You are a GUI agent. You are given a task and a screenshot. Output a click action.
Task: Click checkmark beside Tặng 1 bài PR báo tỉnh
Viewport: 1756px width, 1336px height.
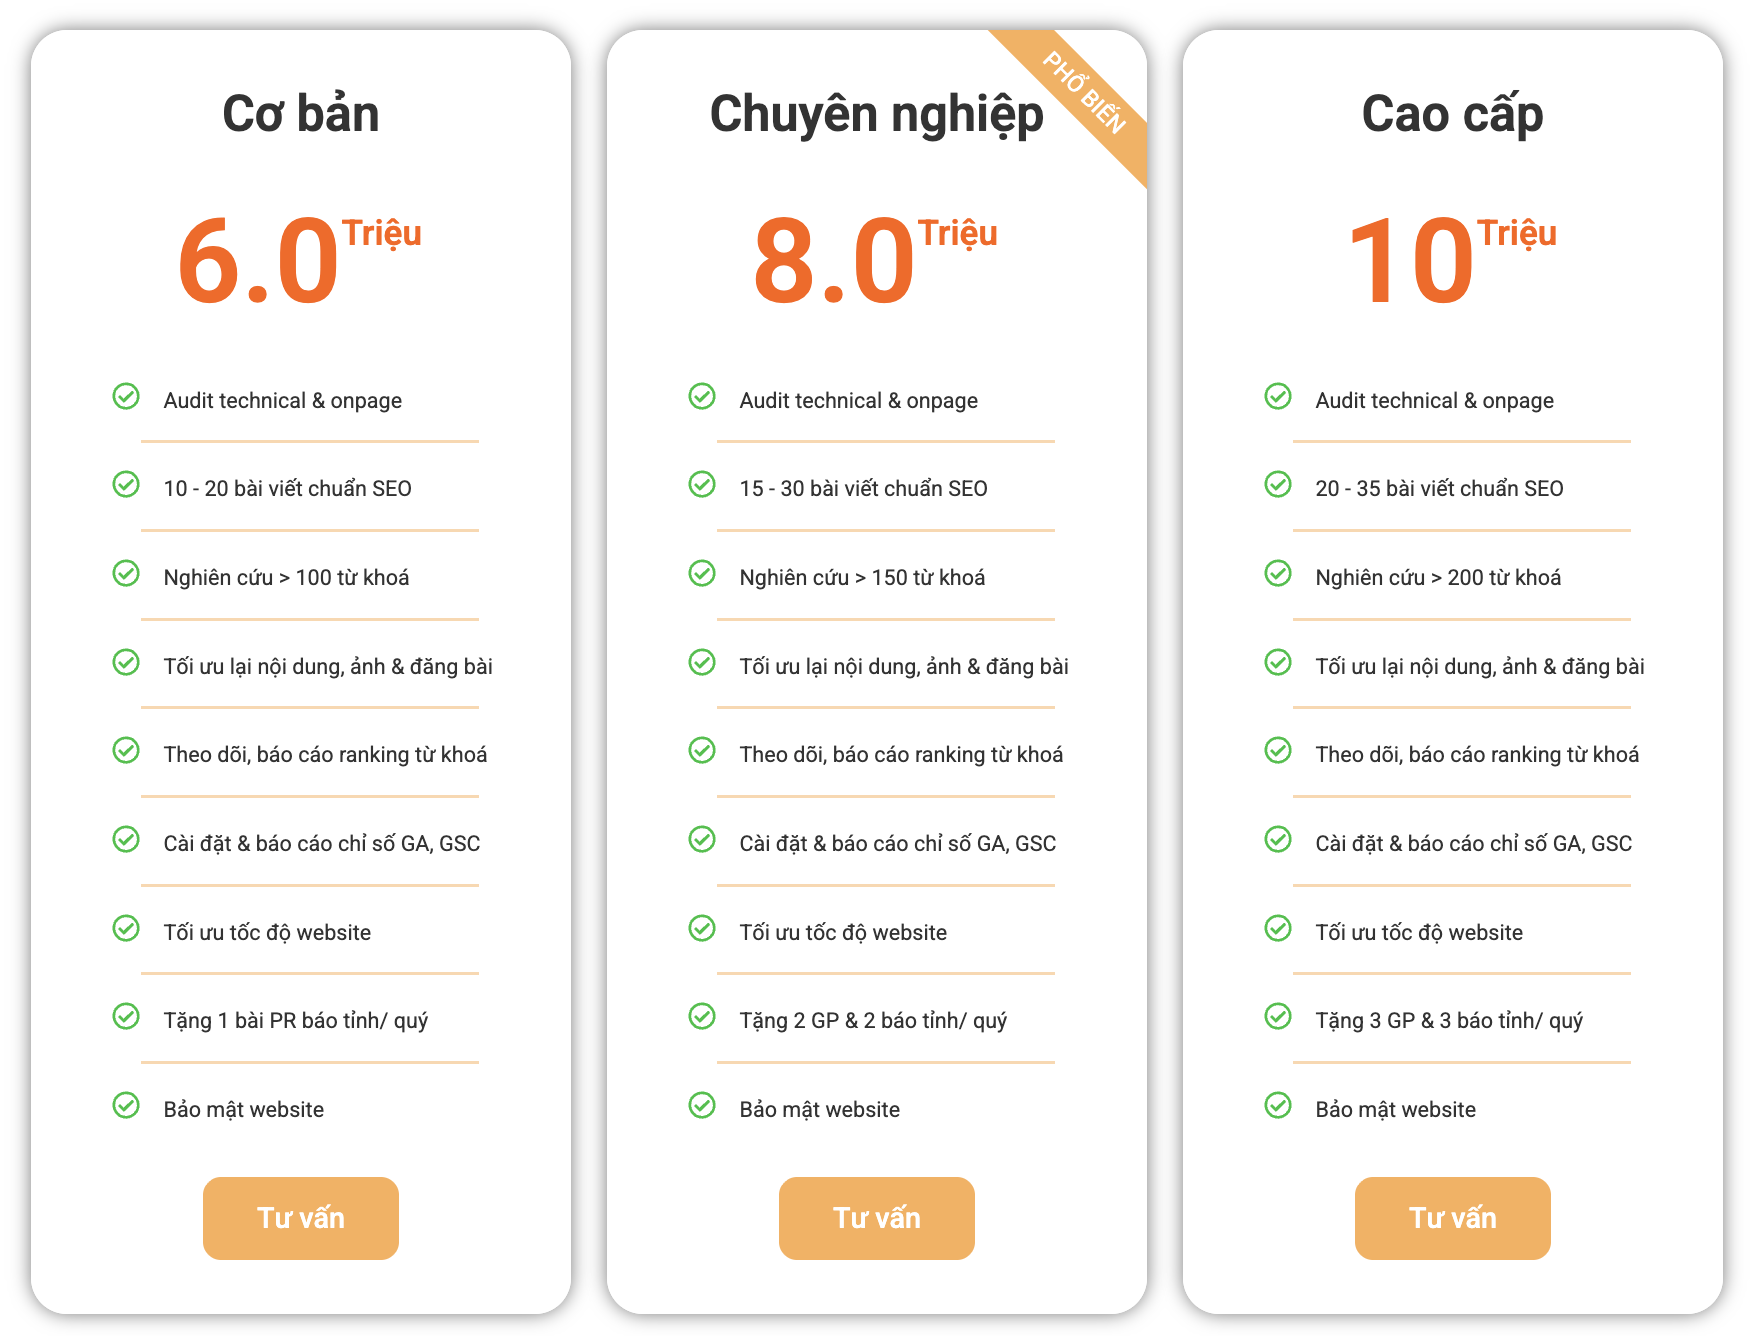[x=126, y=1017]
